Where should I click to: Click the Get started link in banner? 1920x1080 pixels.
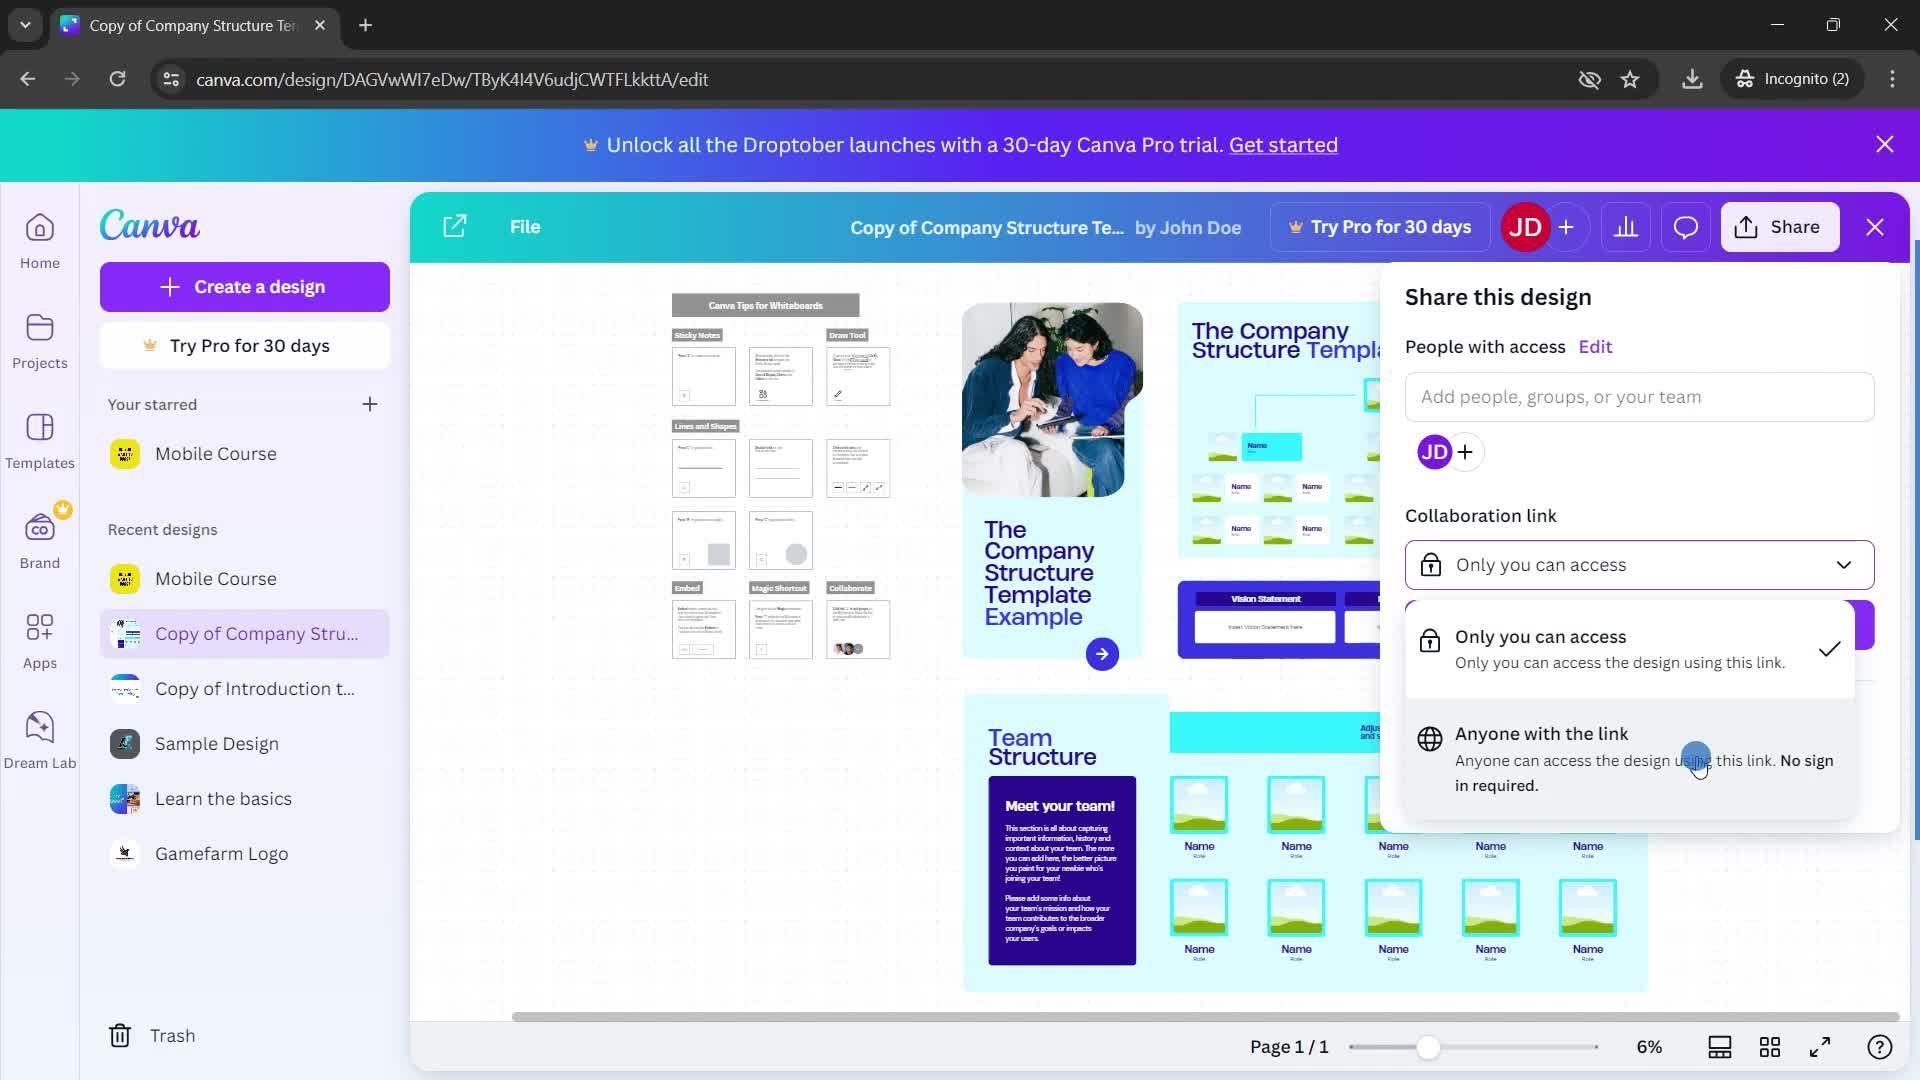coord(1283,145)
